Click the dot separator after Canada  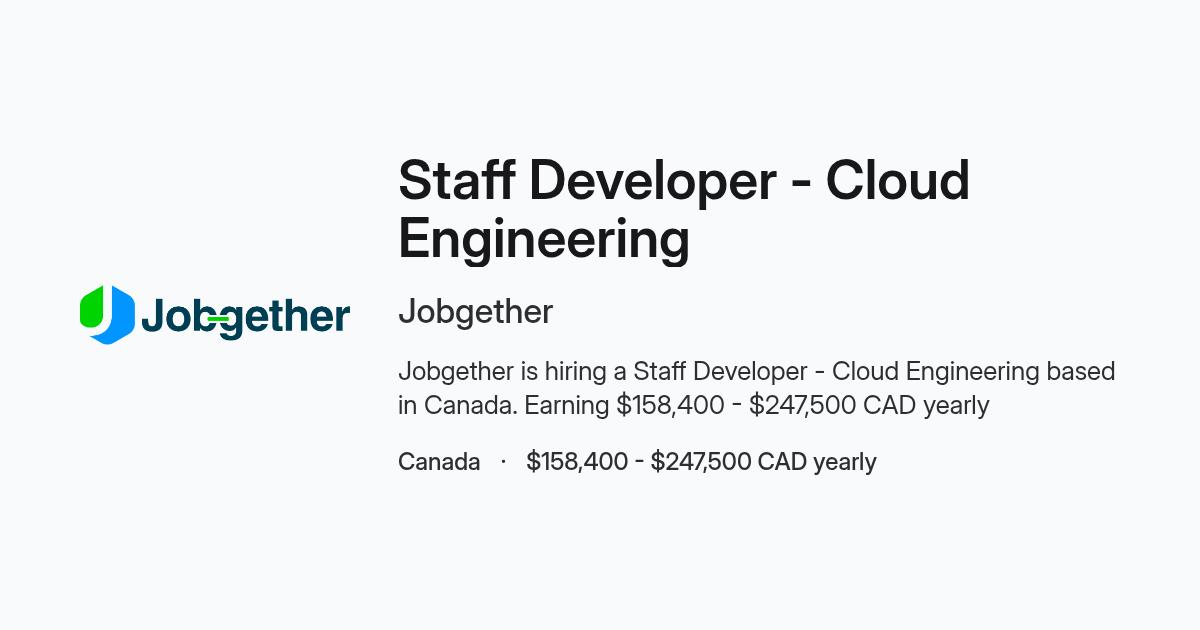pos(503,462)
